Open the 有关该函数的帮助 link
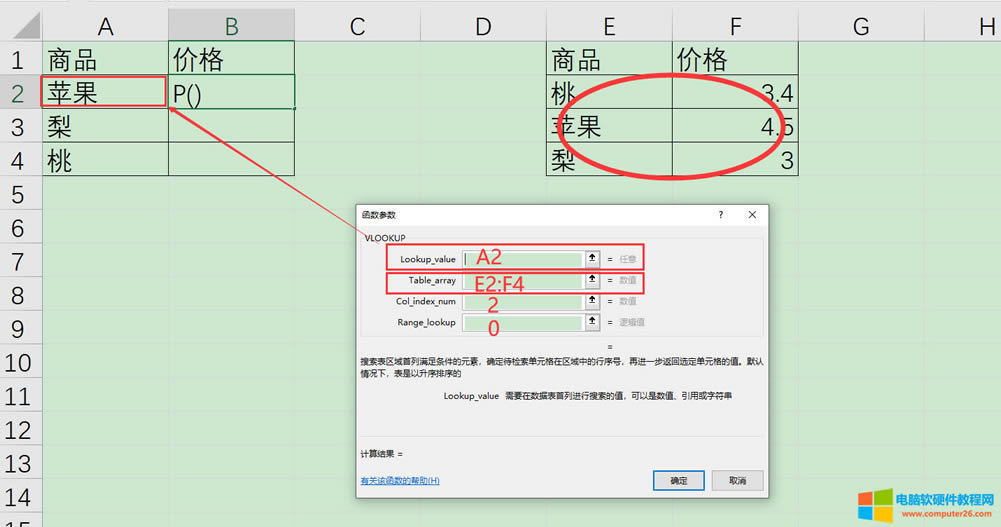 pyautogui.click(x=400, y=481)
